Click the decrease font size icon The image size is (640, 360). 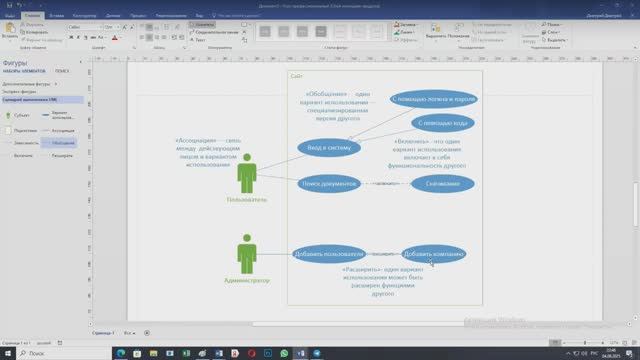(131, 27)
